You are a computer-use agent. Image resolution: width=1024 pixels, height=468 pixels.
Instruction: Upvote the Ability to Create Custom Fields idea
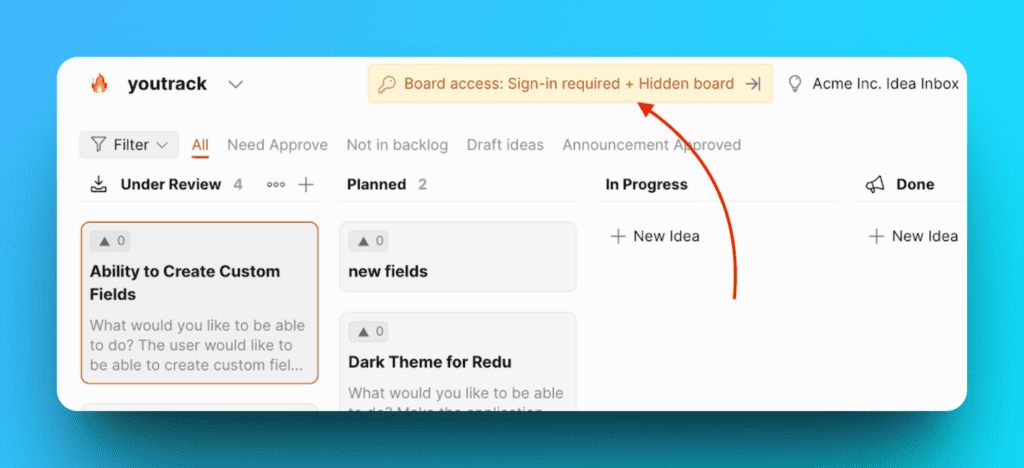110,241
